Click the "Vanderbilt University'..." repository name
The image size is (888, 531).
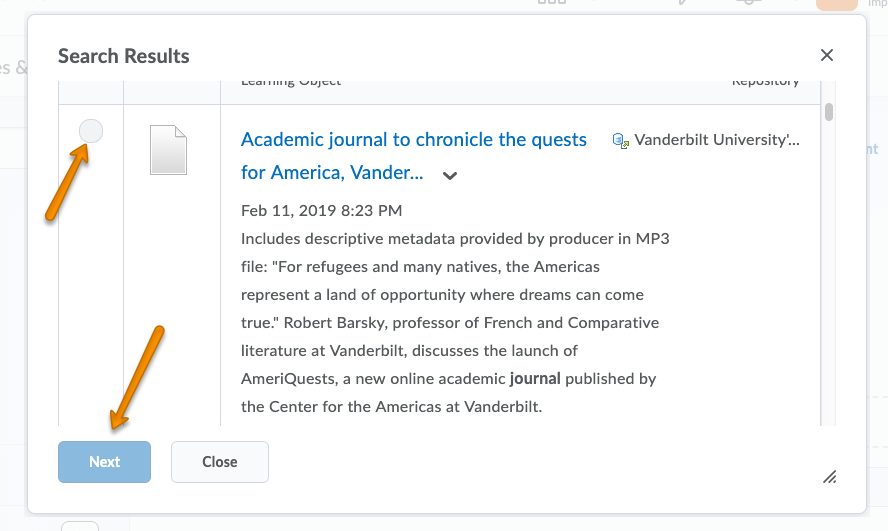tap(717, 140)
